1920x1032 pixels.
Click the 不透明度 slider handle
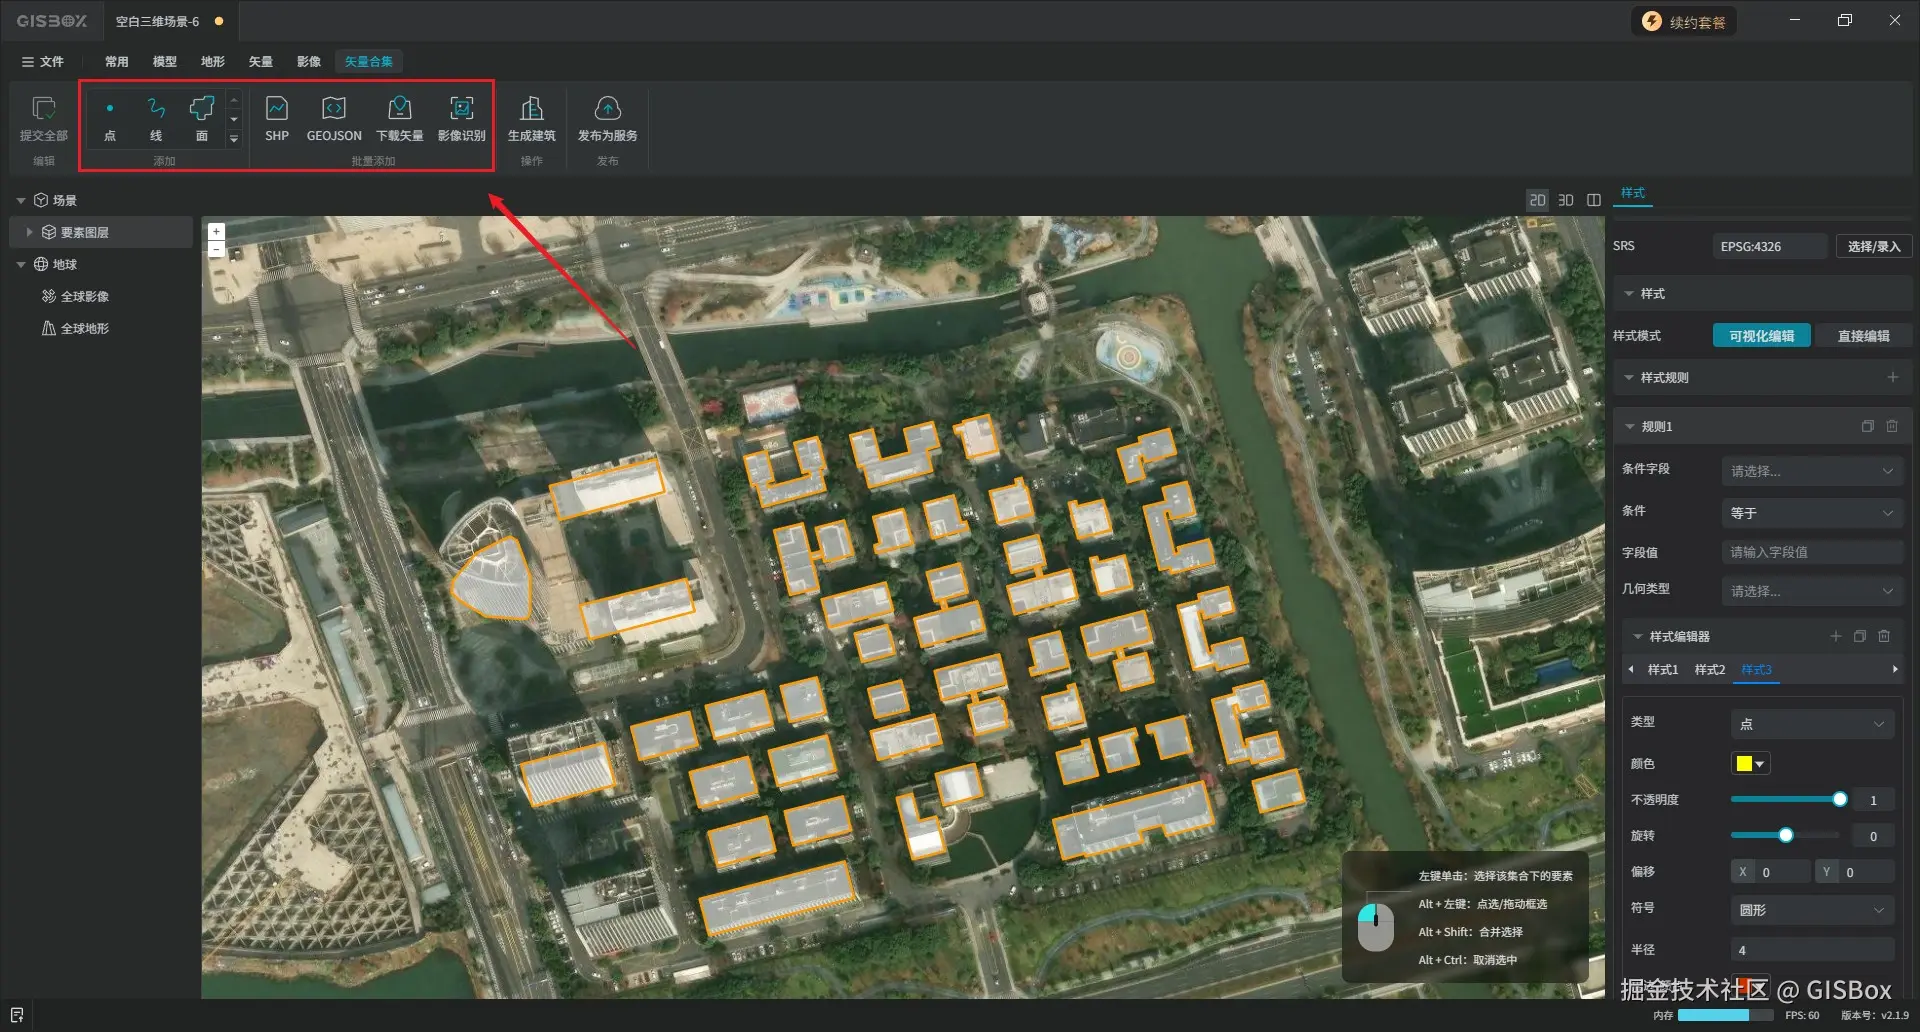(1840, 799)
